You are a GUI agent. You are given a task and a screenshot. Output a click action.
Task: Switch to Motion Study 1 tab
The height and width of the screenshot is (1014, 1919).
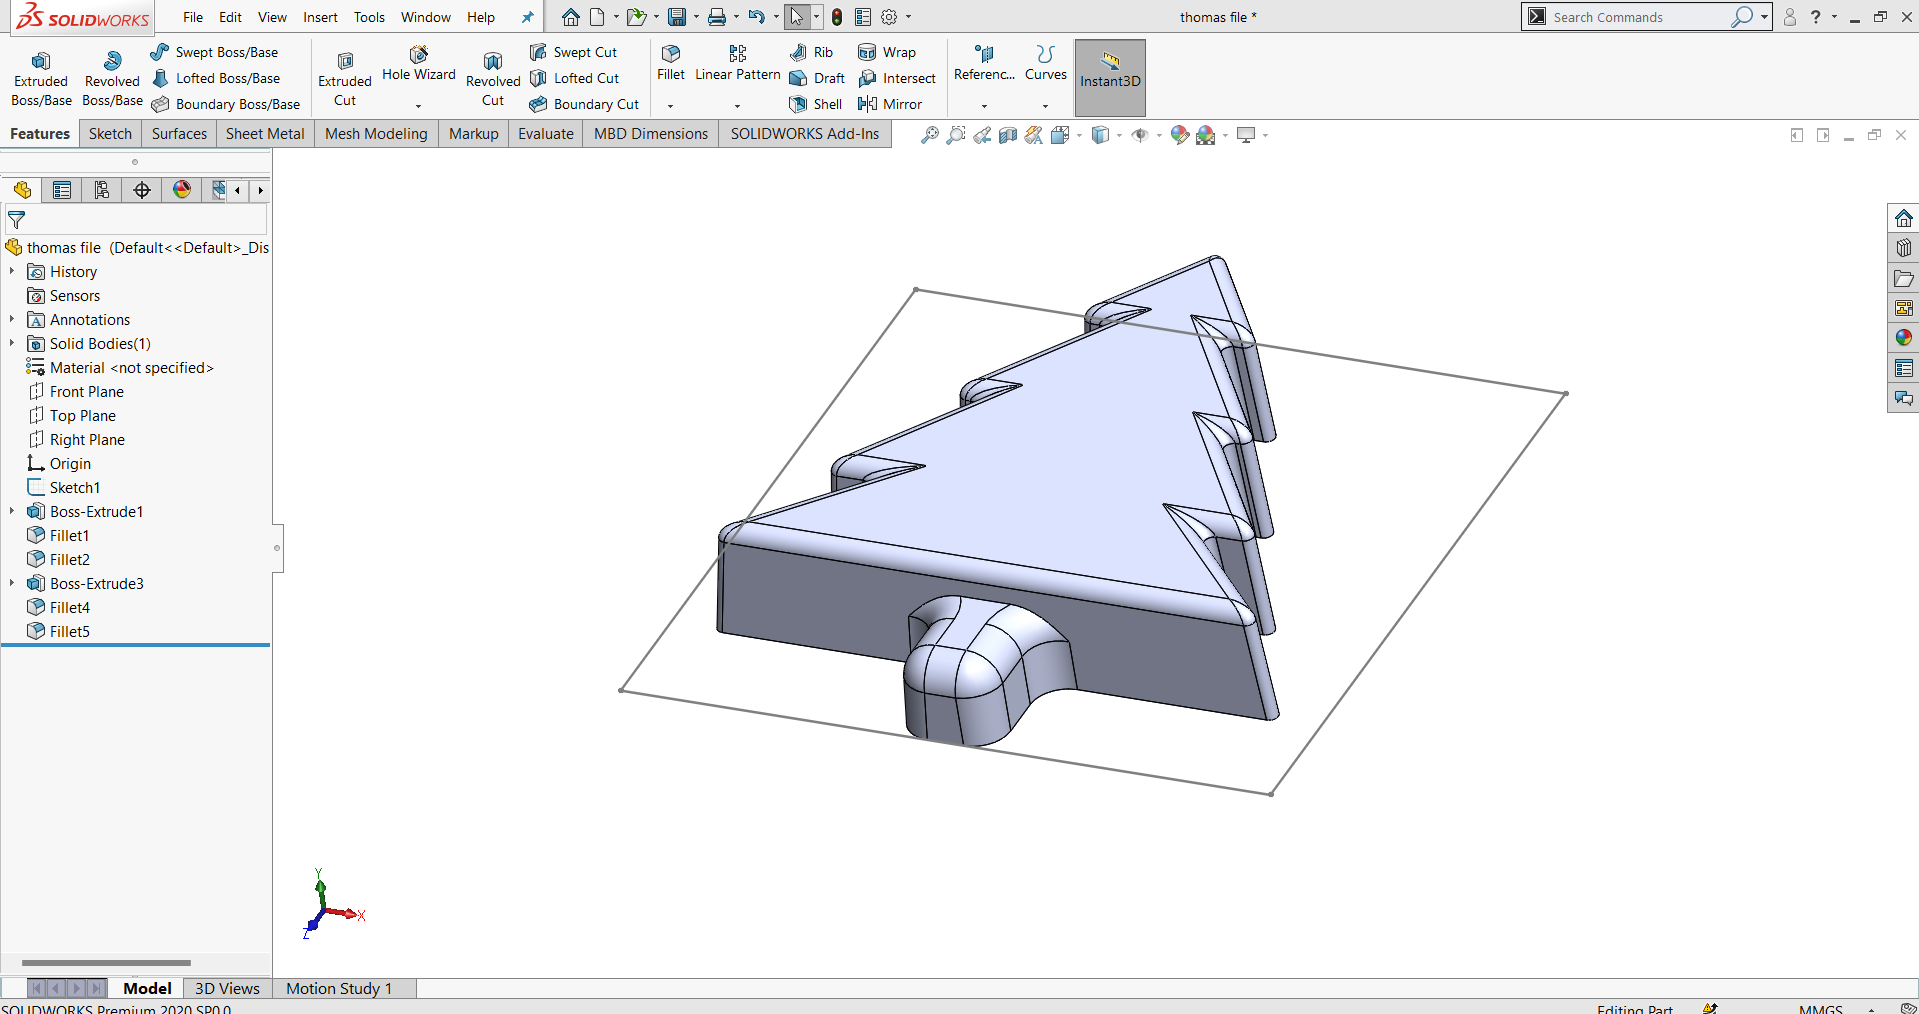[339, 988]
